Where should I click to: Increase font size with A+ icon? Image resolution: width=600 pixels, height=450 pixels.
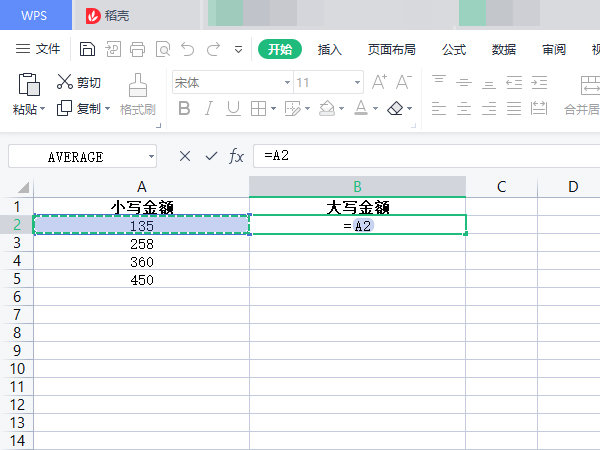click(379, 82)
